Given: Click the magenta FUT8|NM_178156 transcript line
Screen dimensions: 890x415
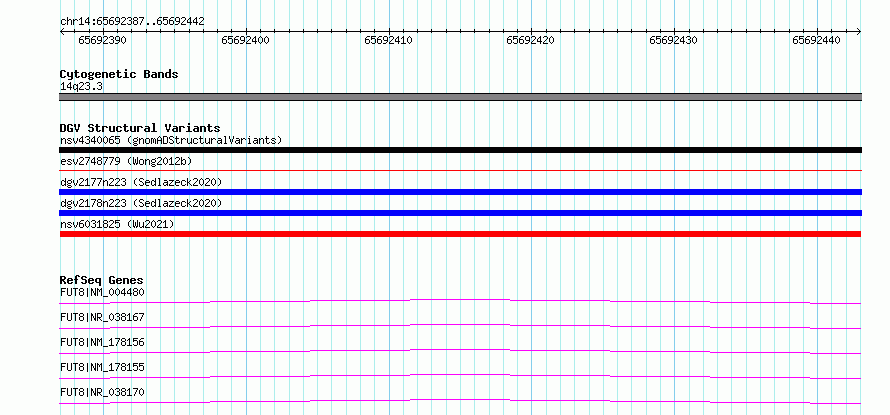Looking at the screenshot, I should click(x=460, y=351).
